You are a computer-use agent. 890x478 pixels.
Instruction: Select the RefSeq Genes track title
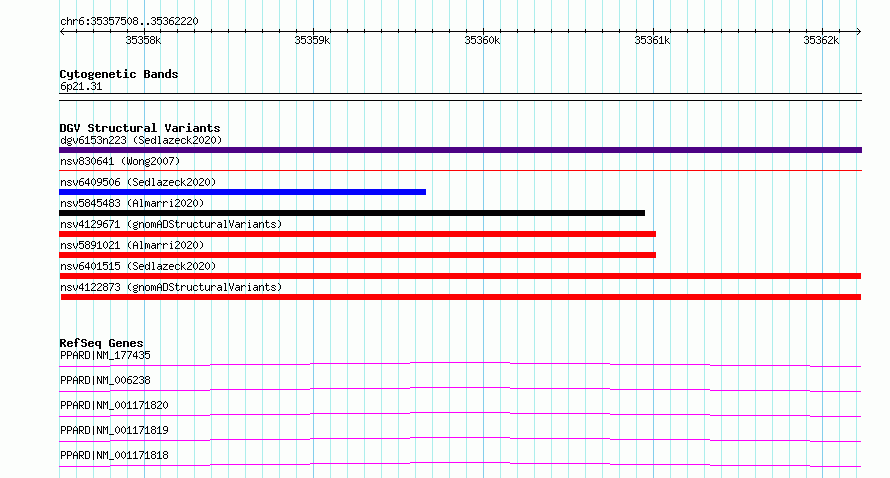click(x=101, y=343)
